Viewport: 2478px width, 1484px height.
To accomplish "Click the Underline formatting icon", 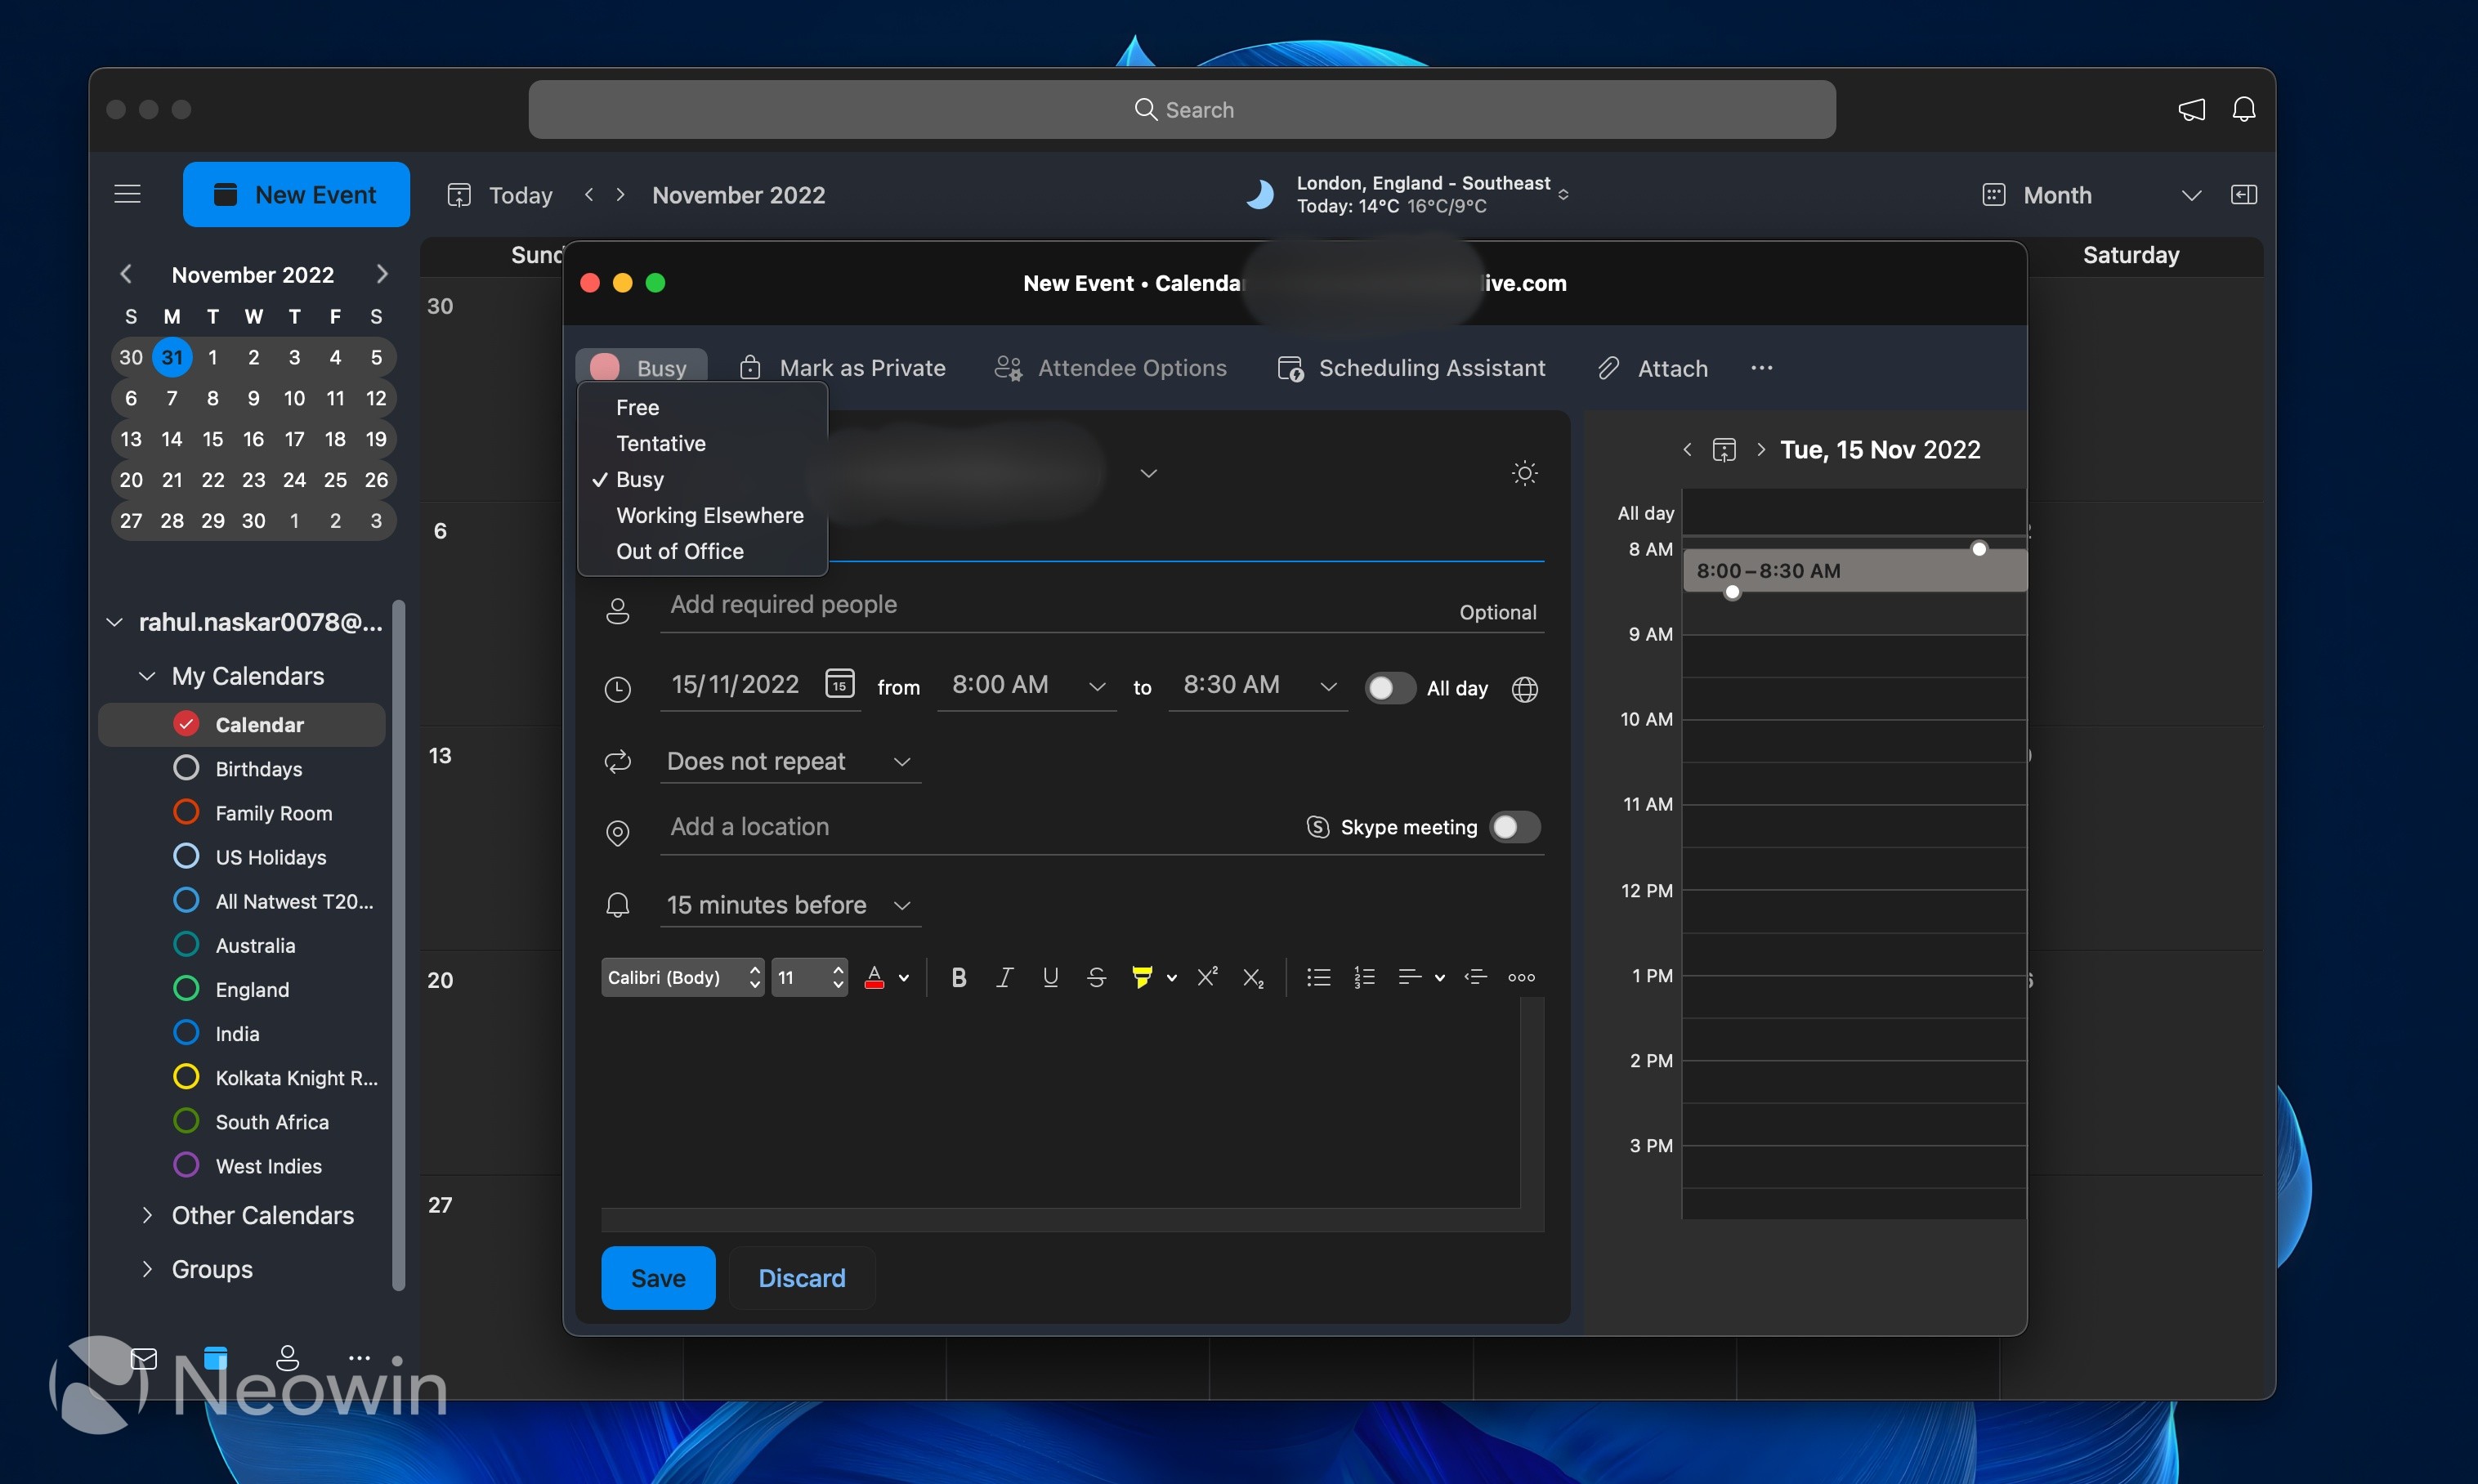I will point(1050,977).
